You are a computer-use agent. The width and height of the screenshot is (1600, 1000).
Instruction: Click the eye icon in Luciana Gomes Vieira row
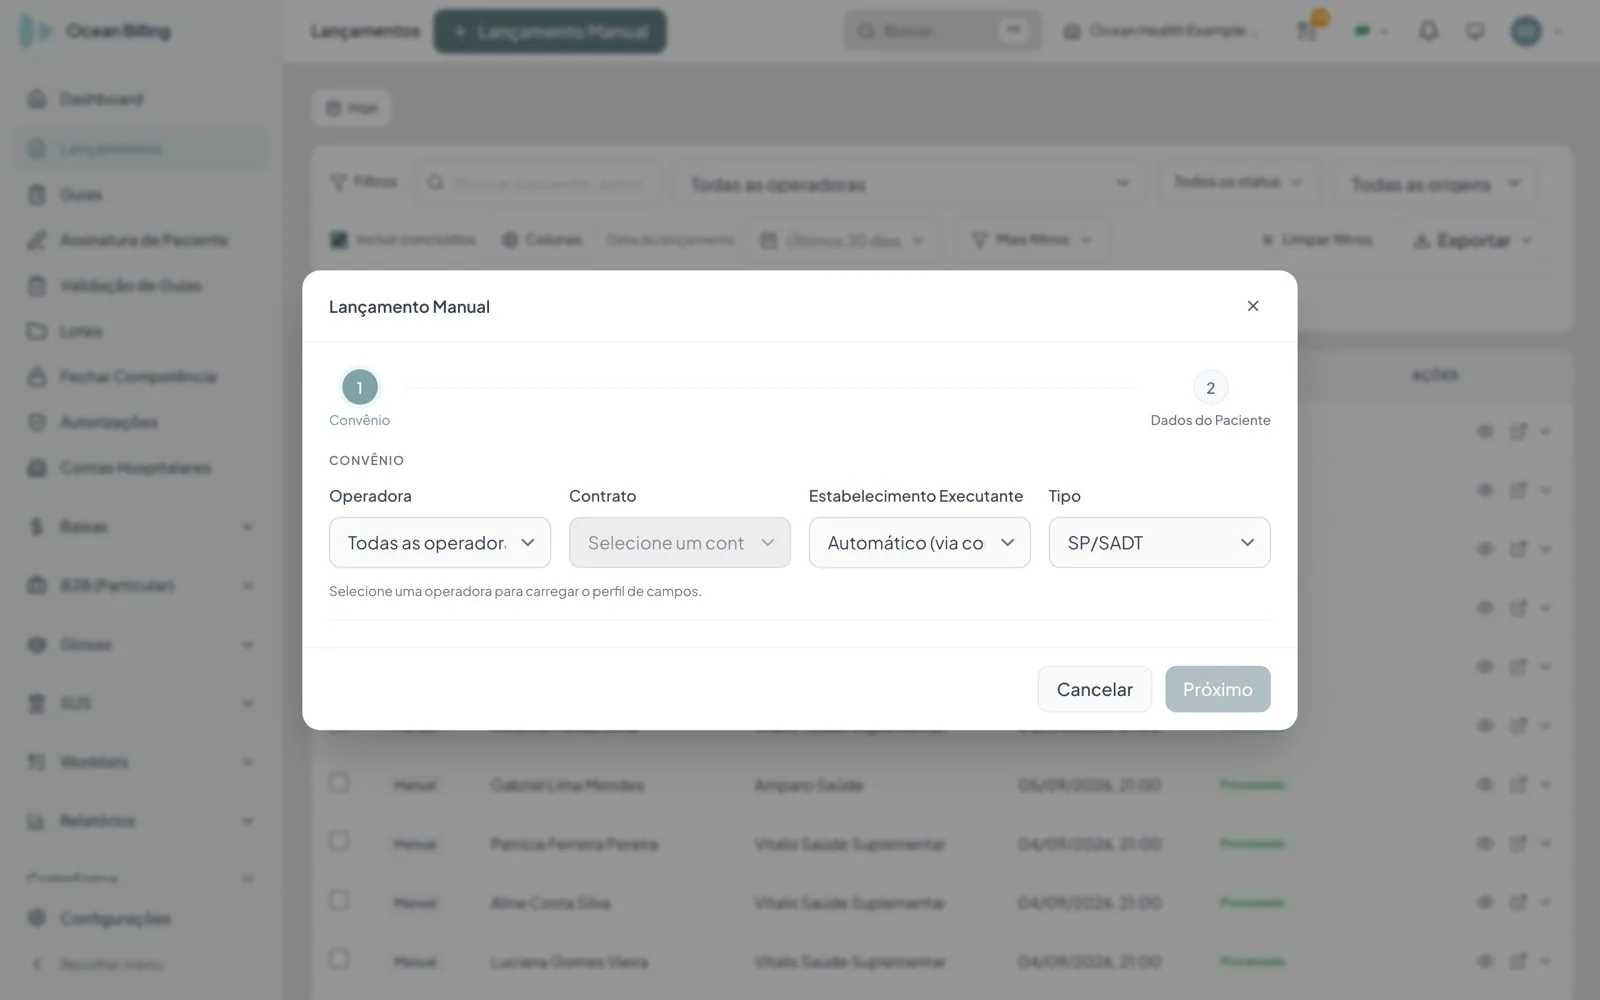point(1485,962)
